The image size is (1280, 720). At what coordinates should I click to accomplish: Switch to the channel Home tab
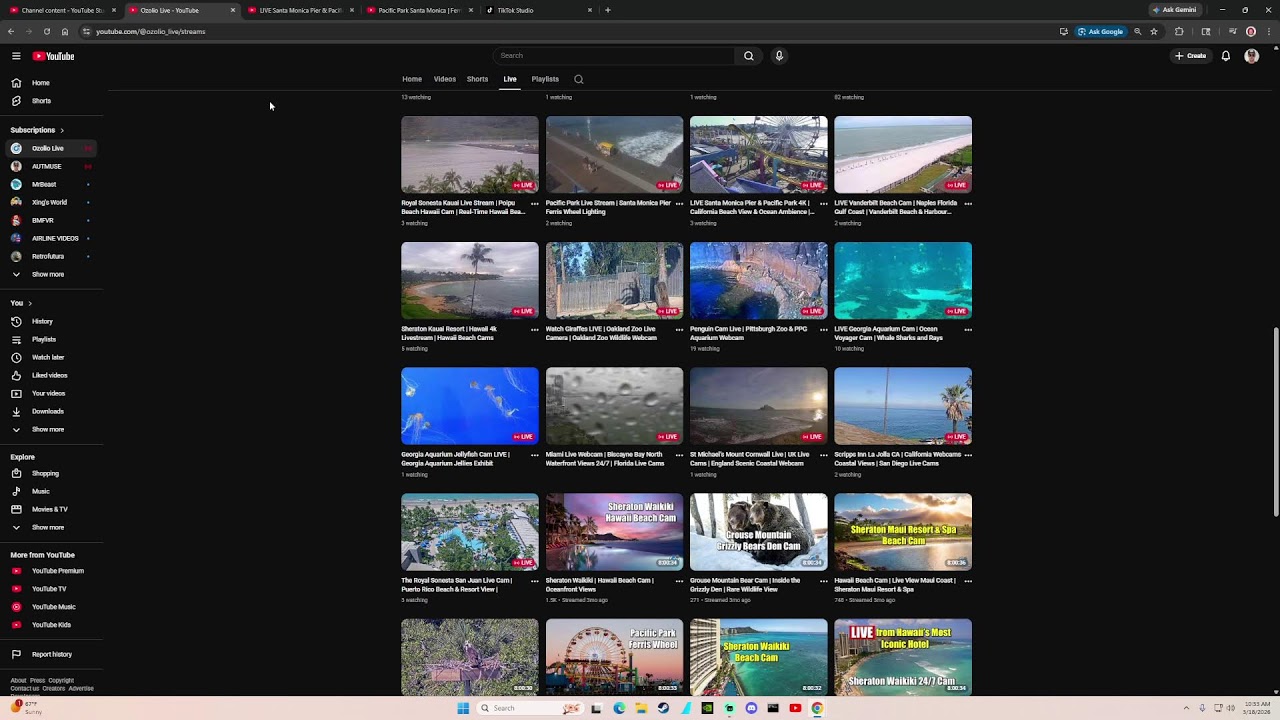pyautogui.click(x=412, y=79)
